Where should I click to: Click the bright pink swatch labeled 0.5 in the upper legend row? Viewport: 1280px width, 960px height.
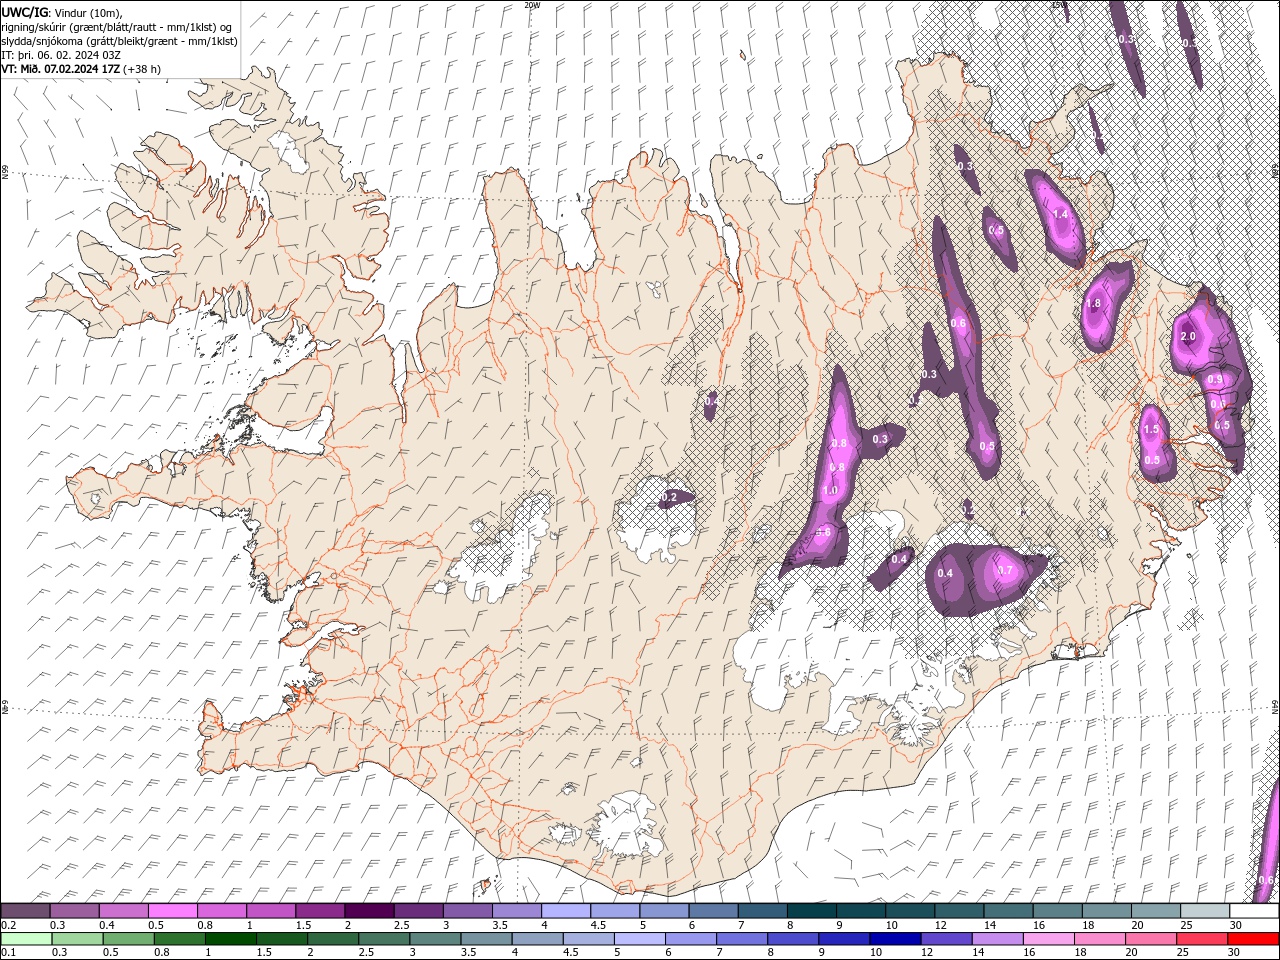[172, 911]
